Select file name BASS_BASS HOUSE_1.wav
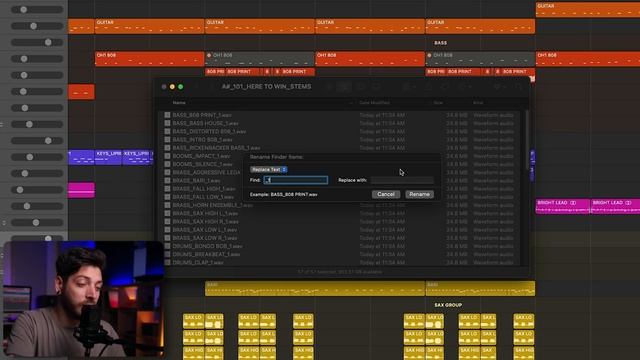 tap(205, 123)
